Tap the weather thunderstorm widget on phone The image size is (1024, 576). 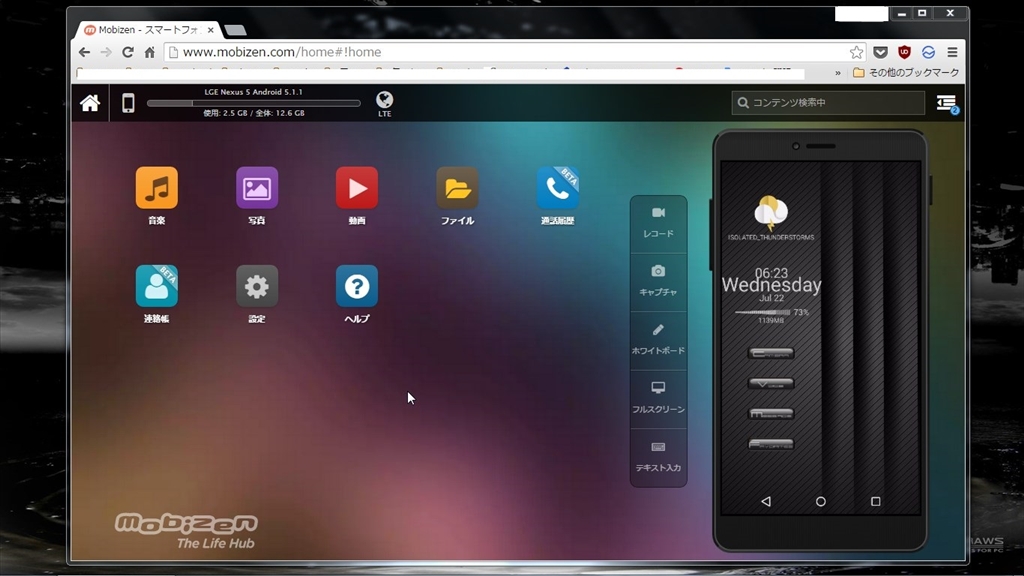tap(771, 218)
